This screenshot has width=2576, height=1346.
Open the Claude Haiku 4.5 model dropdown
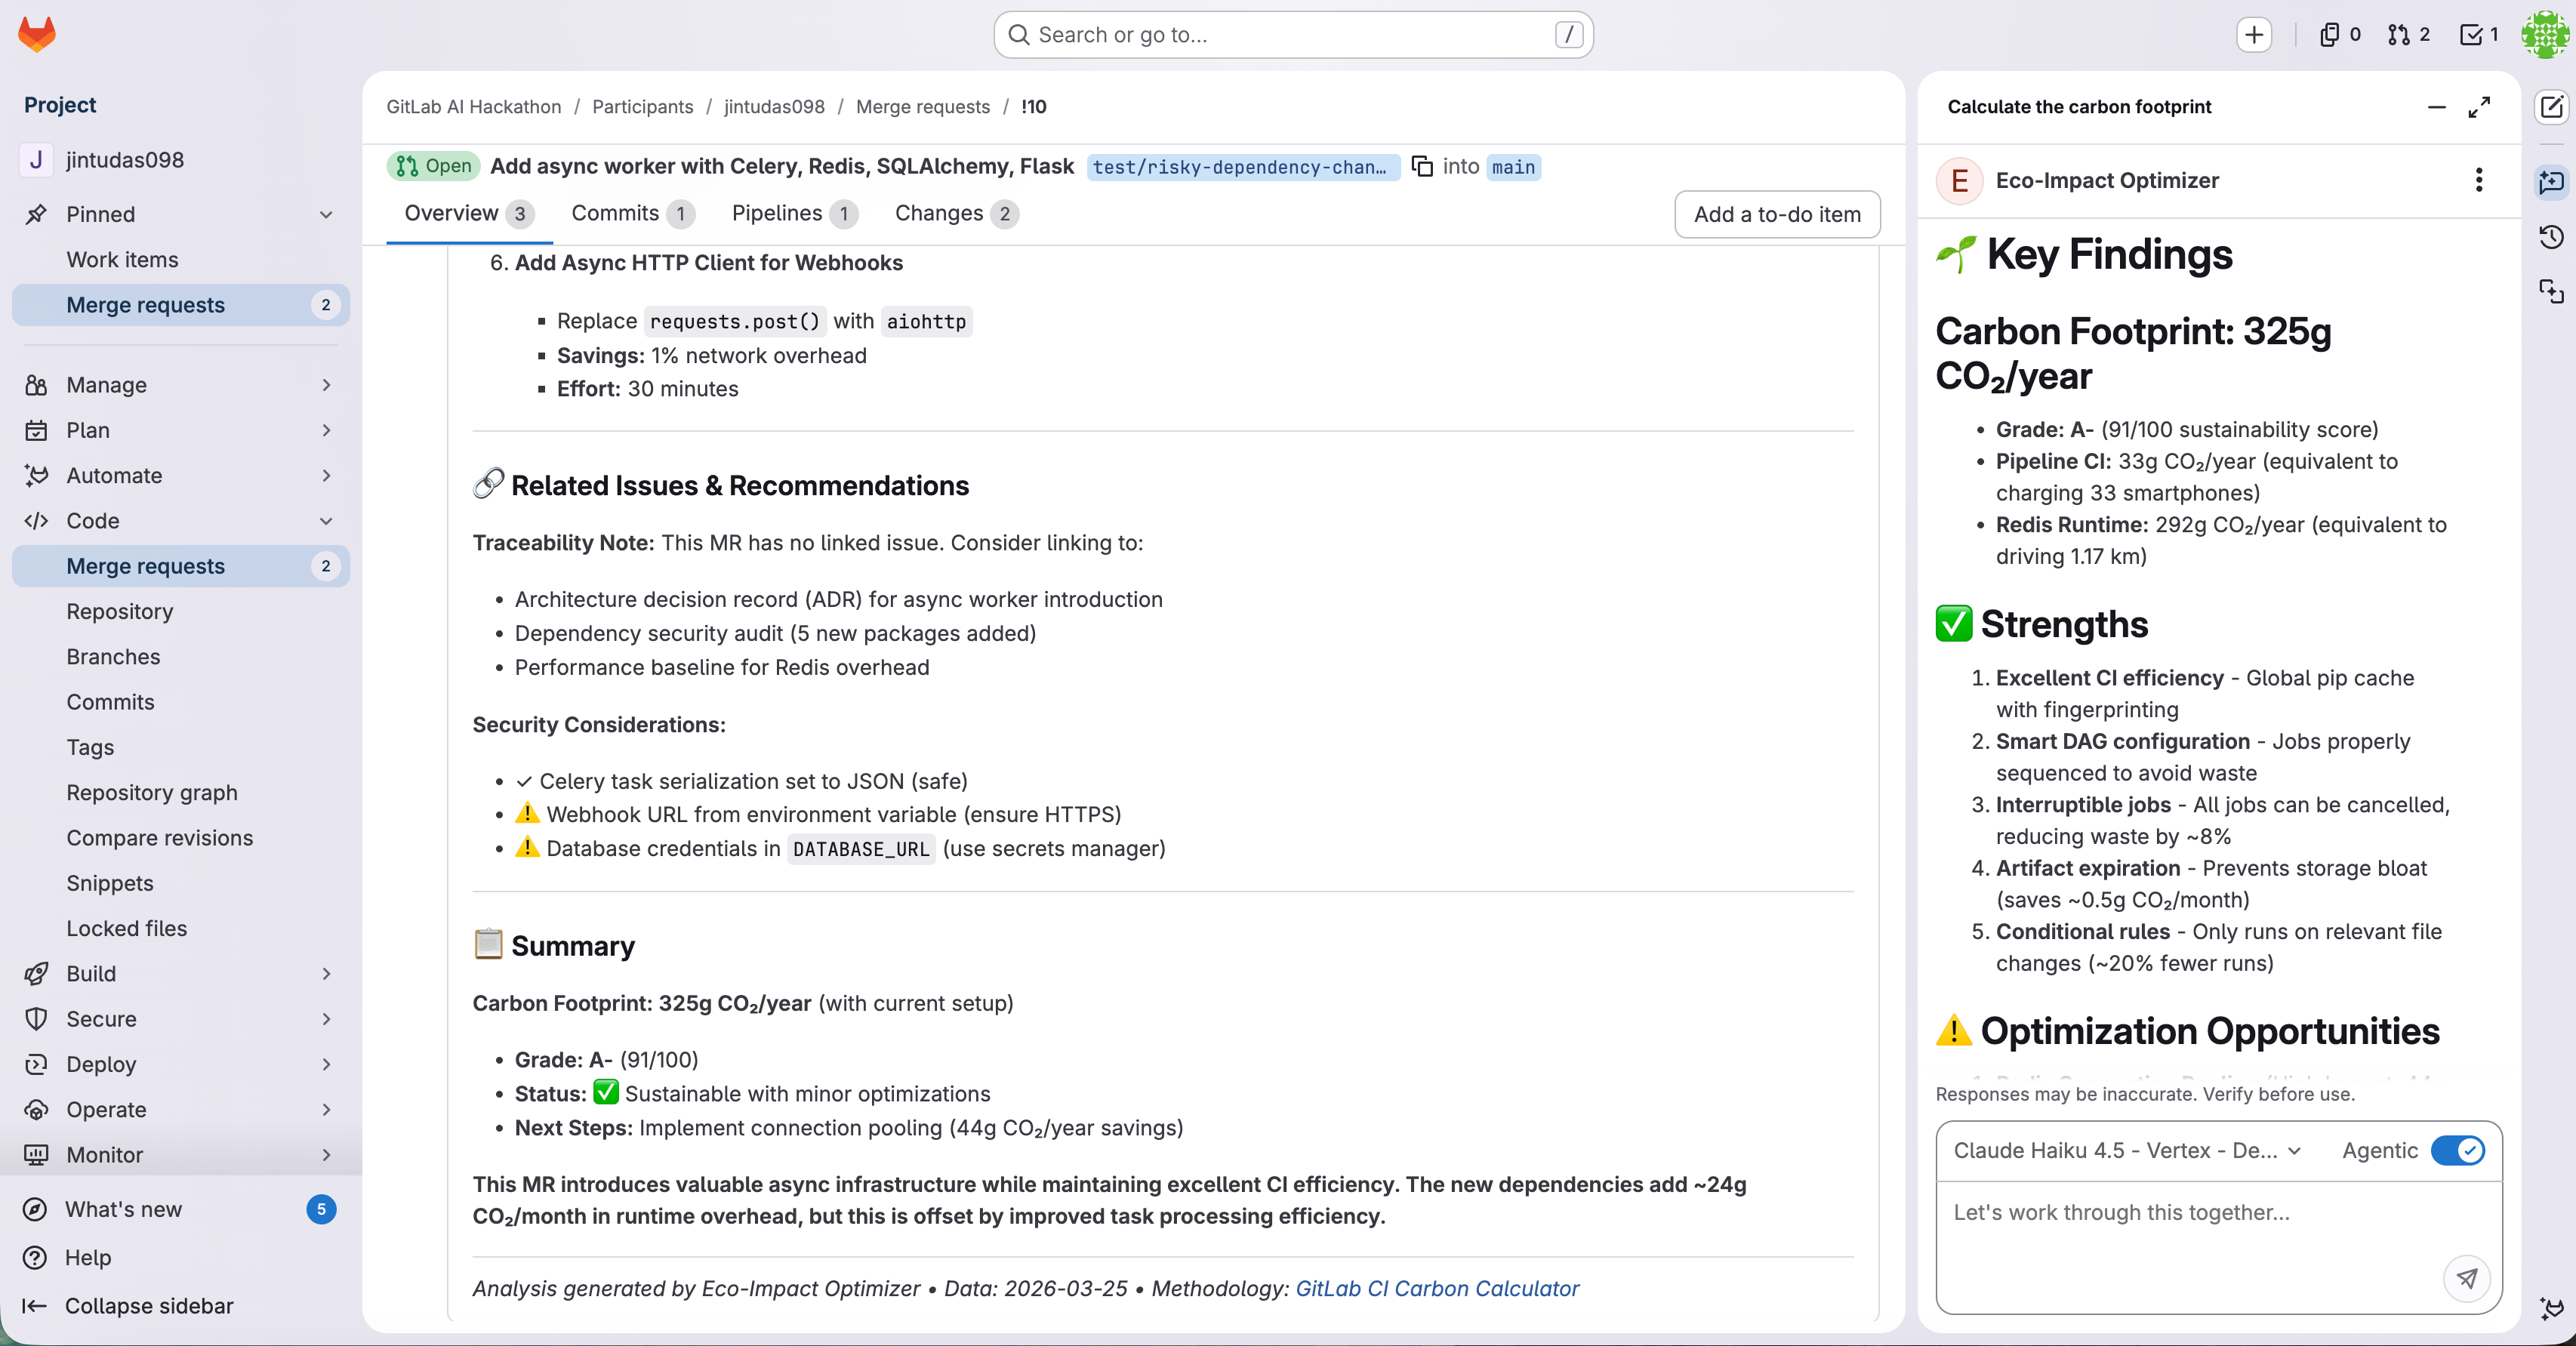(x=2126, y=1150)
